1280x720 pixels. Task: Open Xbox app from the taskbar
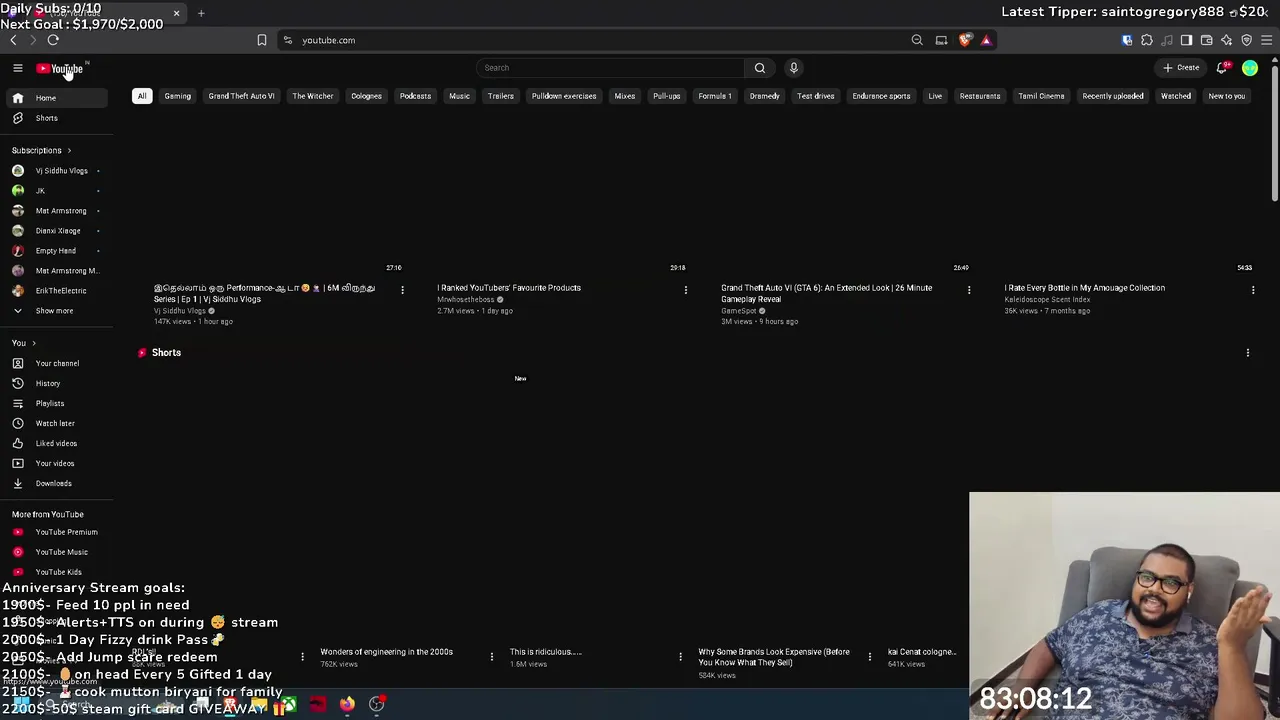point(288,705)
